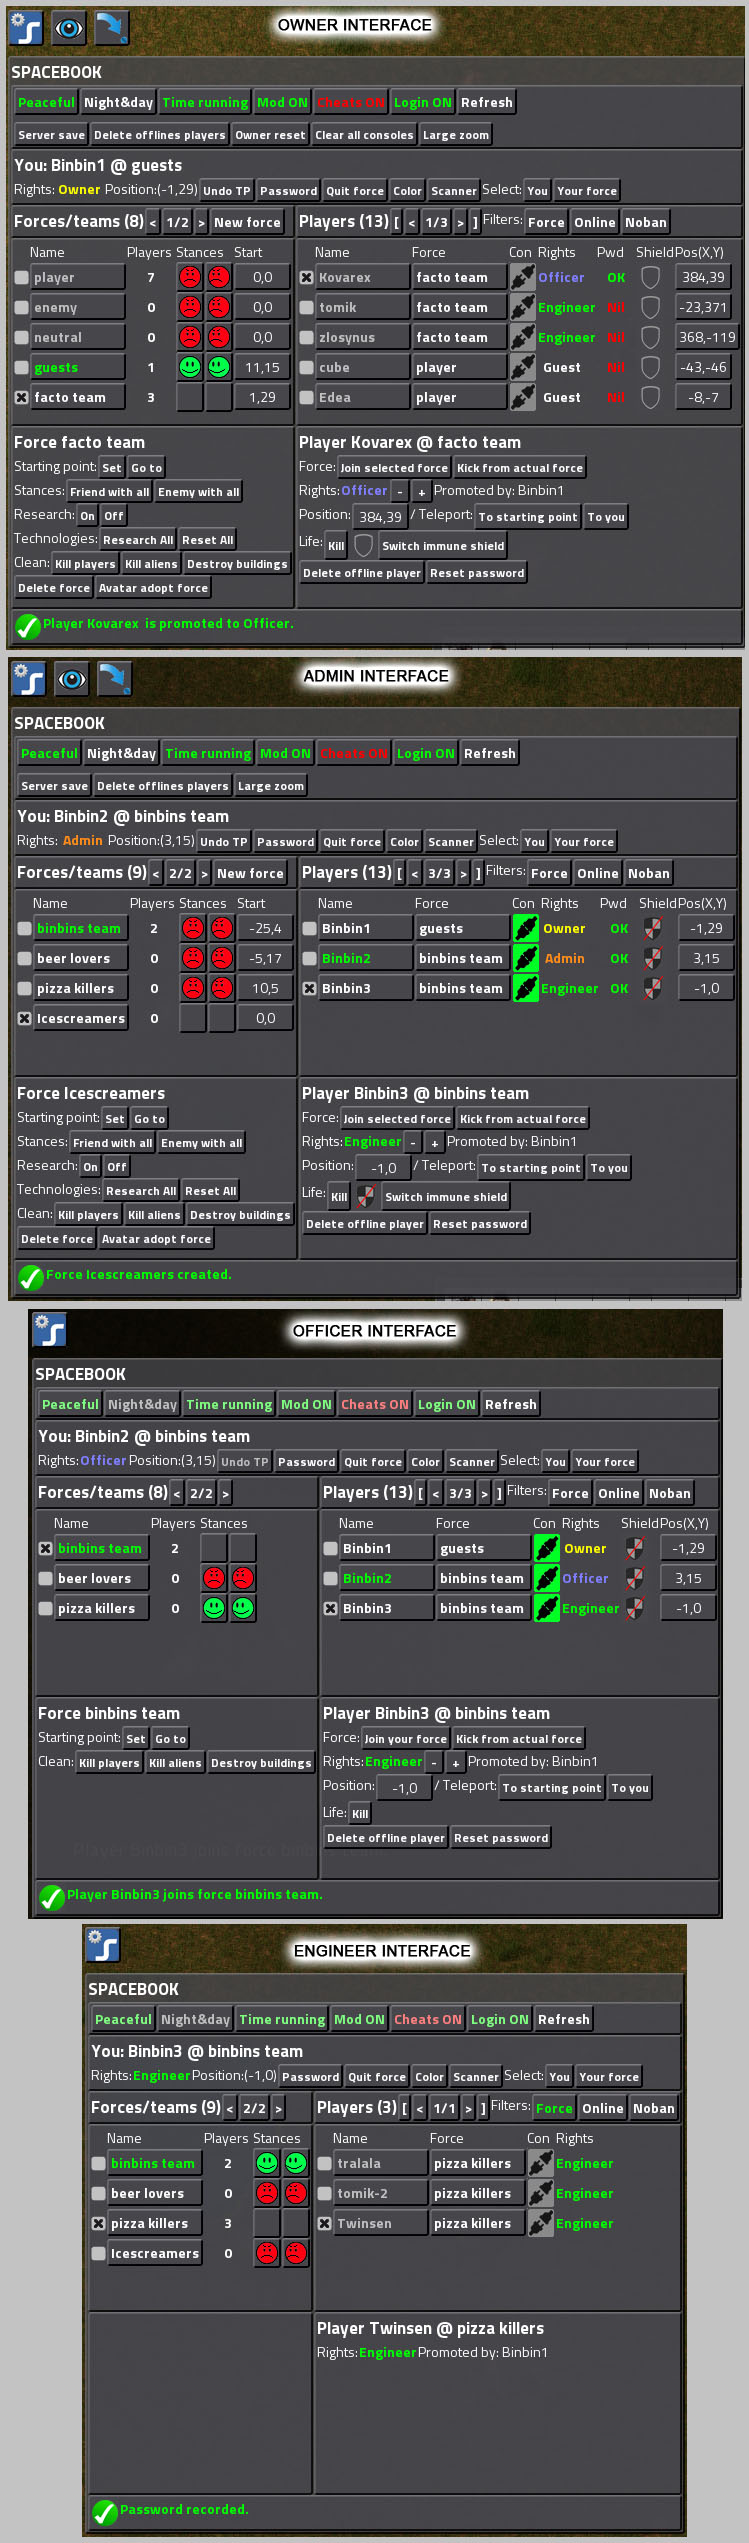Click shield icon beside Kill in Admin Binbin3 panel
Viewport: 749px width, 2543px height.
[x=367, y=1196]
